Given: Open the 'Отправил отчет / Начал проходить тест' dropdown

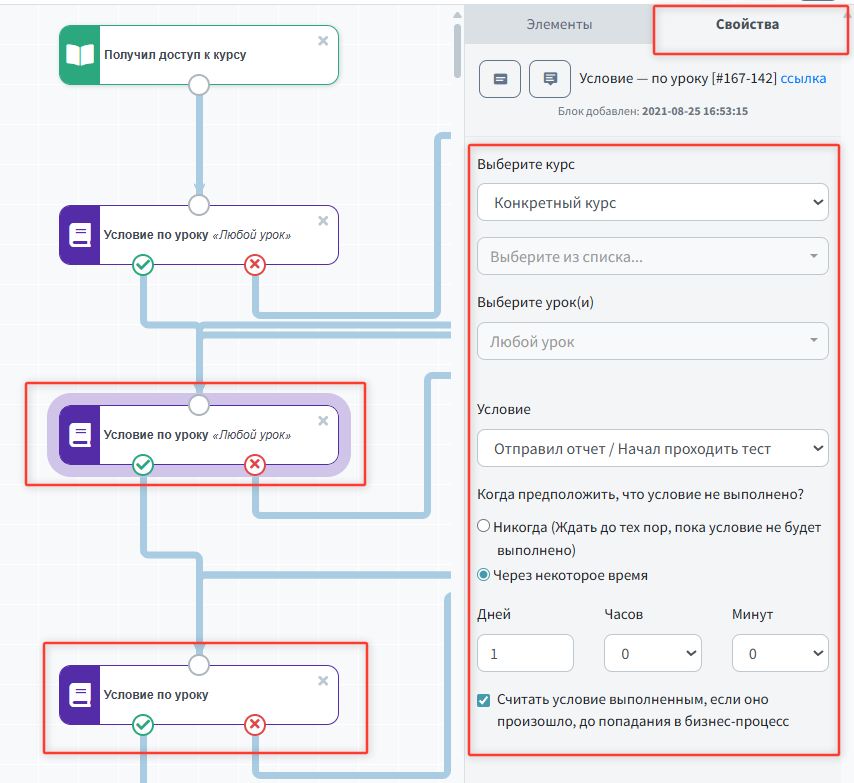Looking at the screenshot, I should 652,449.
